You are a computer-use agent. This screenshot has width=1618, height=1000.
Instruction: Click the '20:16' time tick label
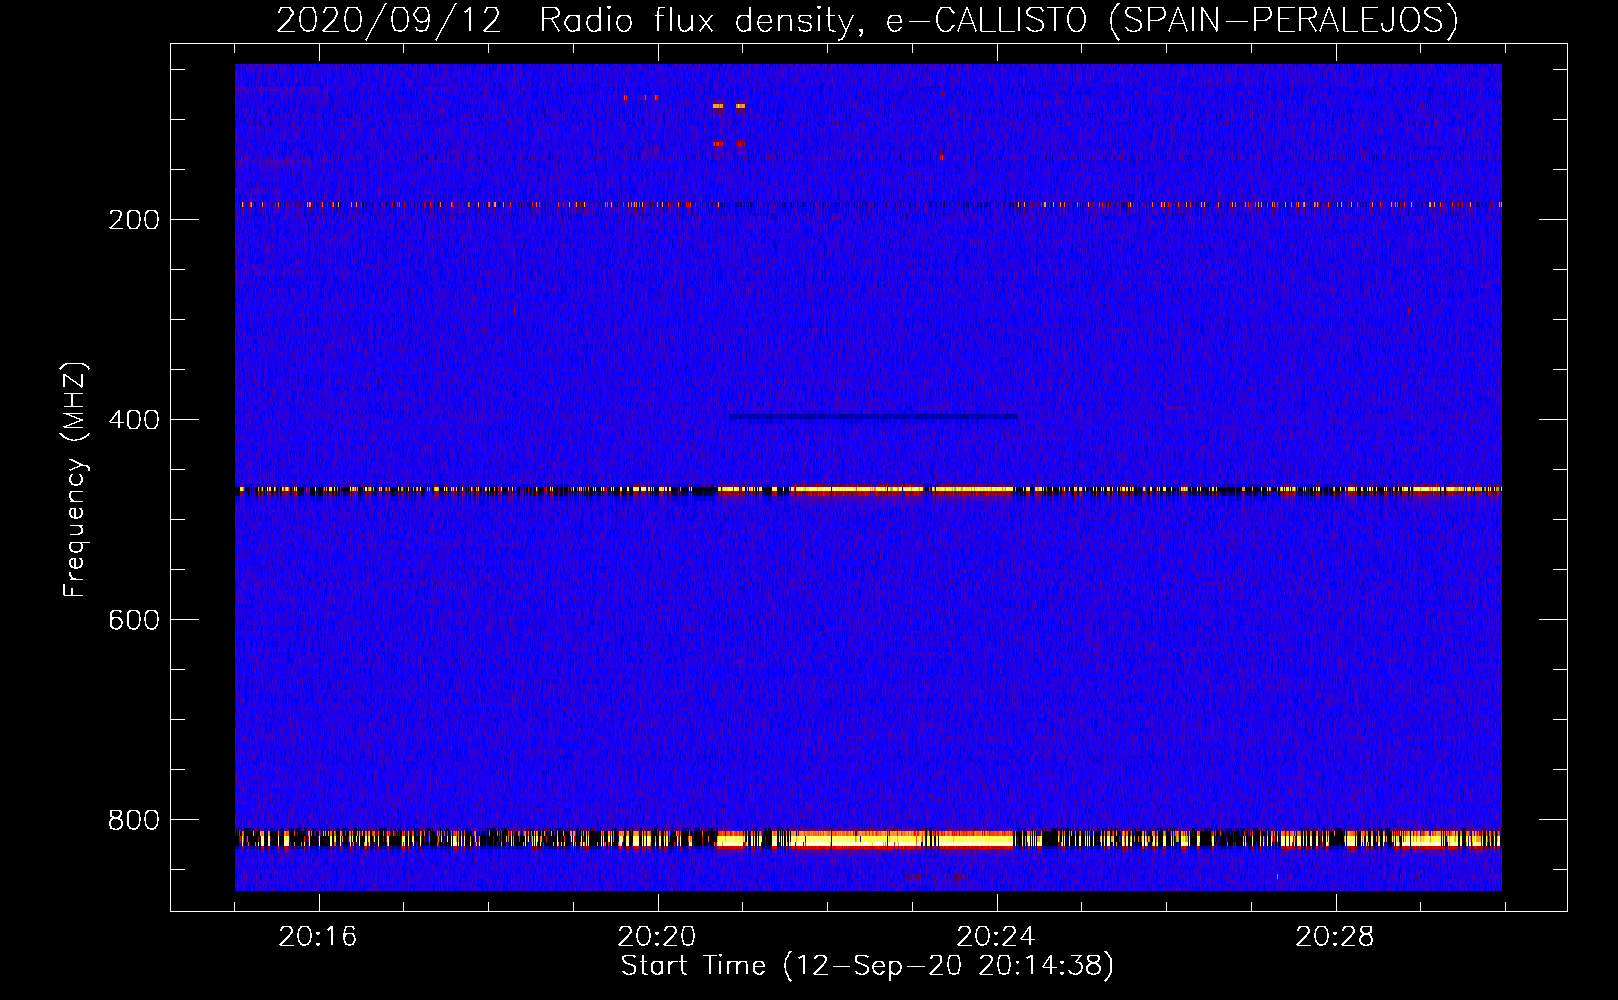click(x=318, y=937)
